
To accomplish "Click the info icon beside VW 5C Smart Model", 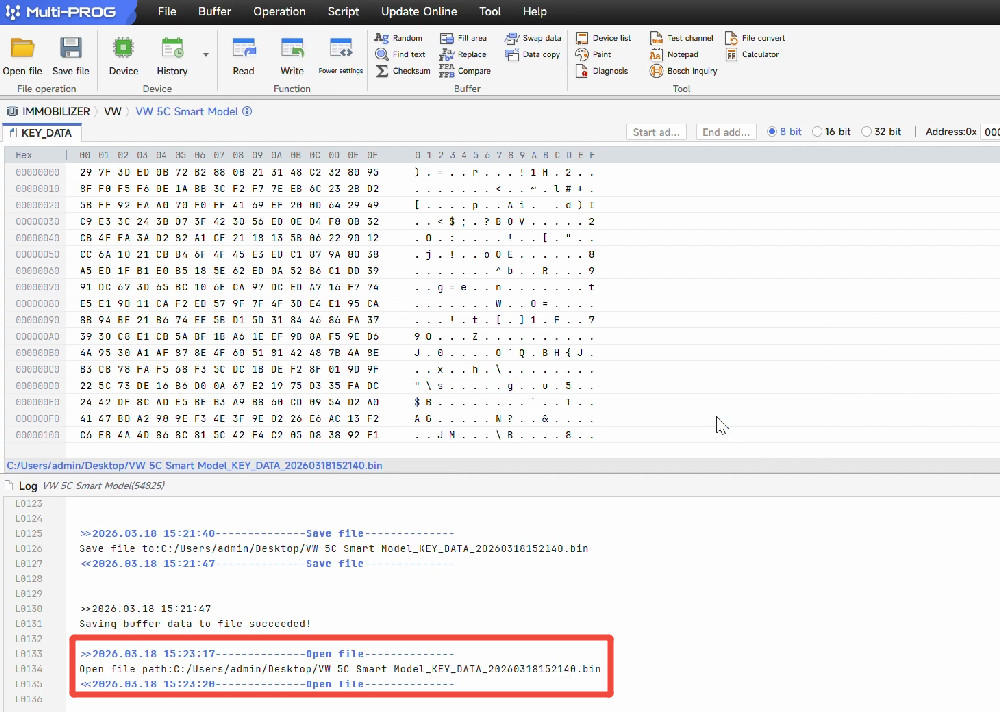I will [247, 111].
